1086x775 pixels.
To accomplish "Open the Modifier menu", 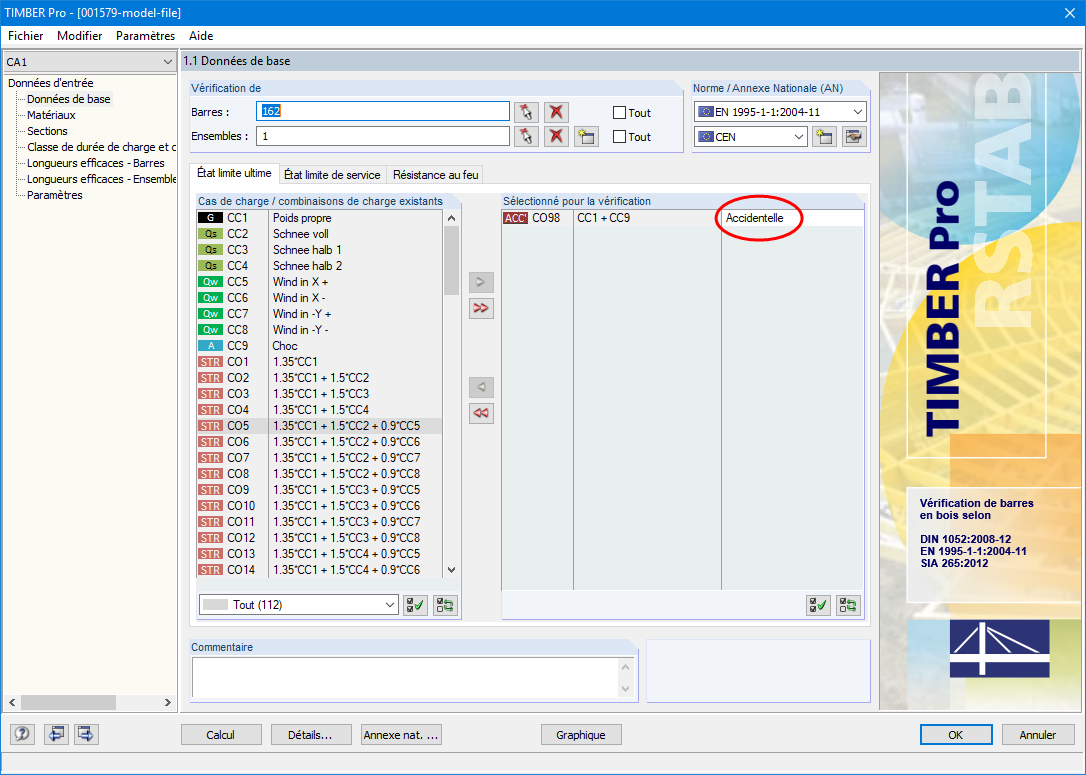I will pos(80,36).
